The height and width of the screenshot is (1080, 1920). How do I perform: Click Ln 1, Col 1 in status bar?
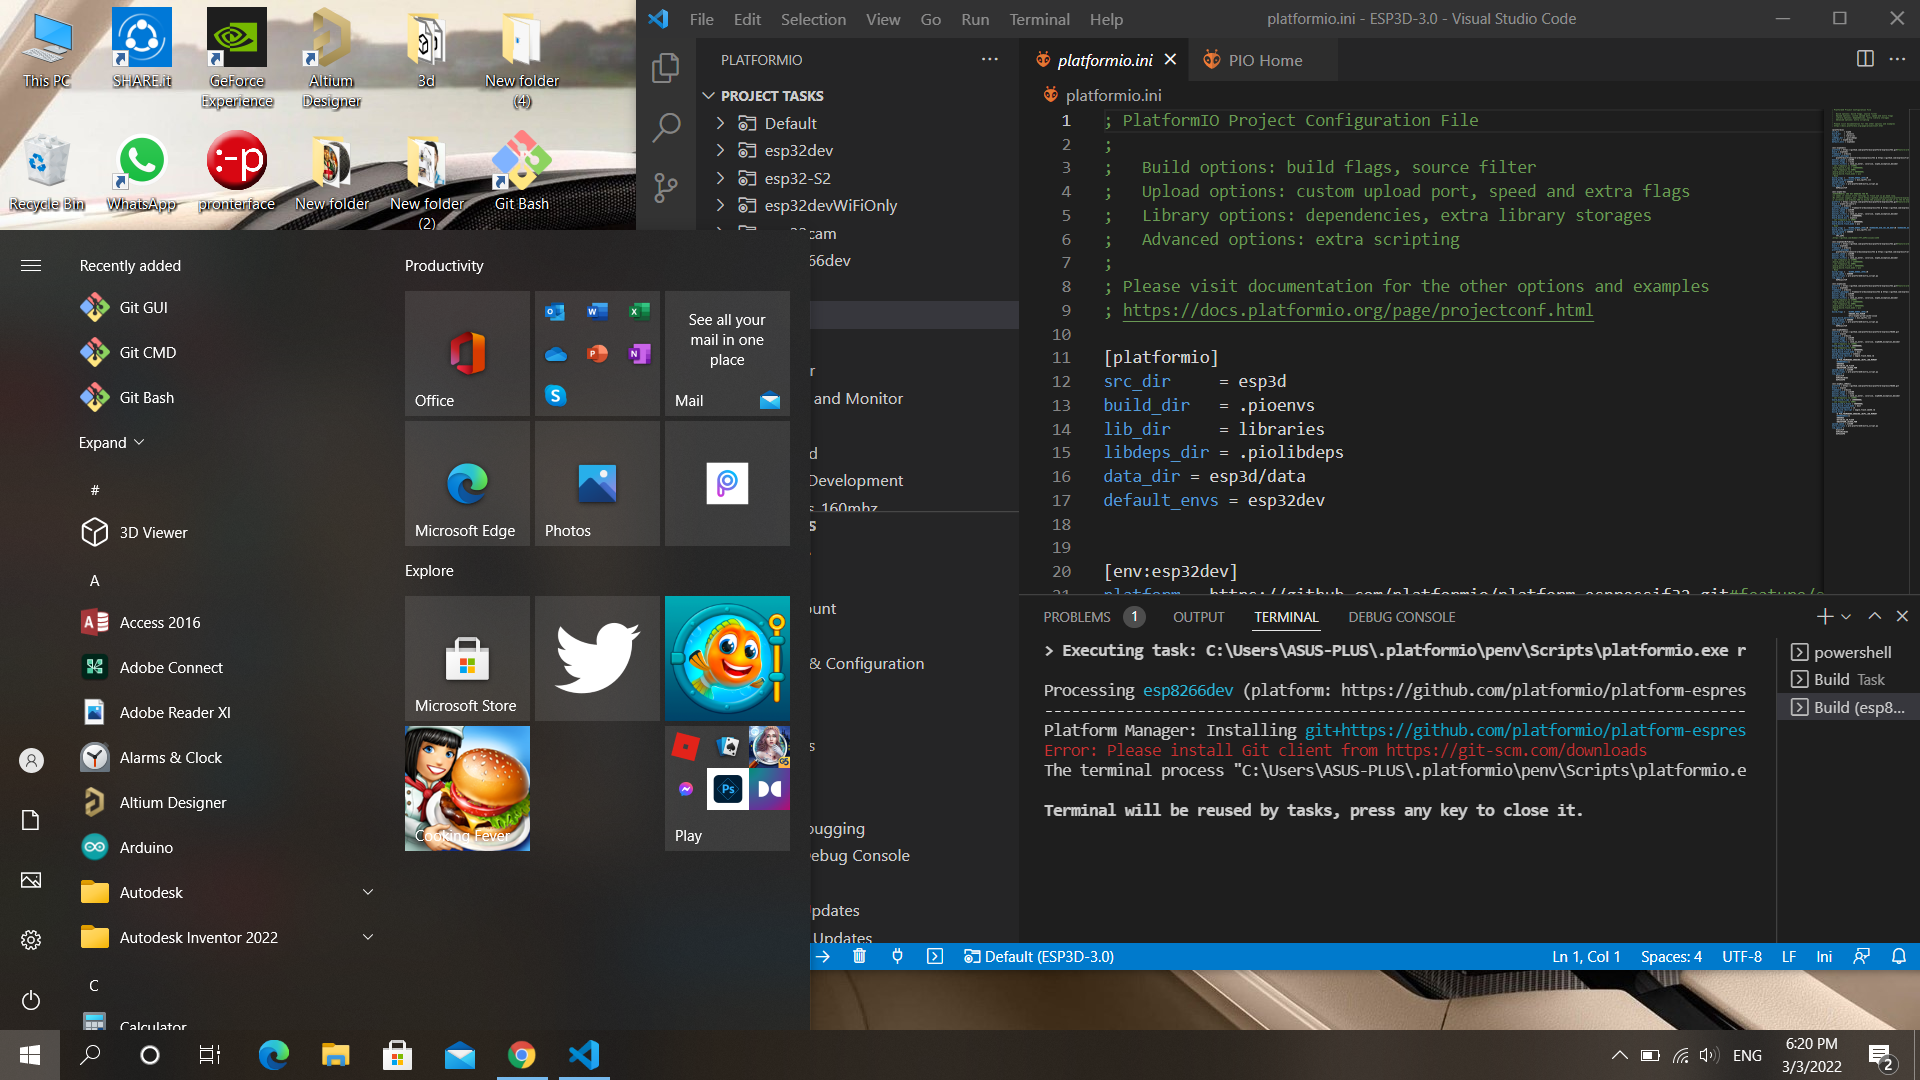tap(1586, 956)
